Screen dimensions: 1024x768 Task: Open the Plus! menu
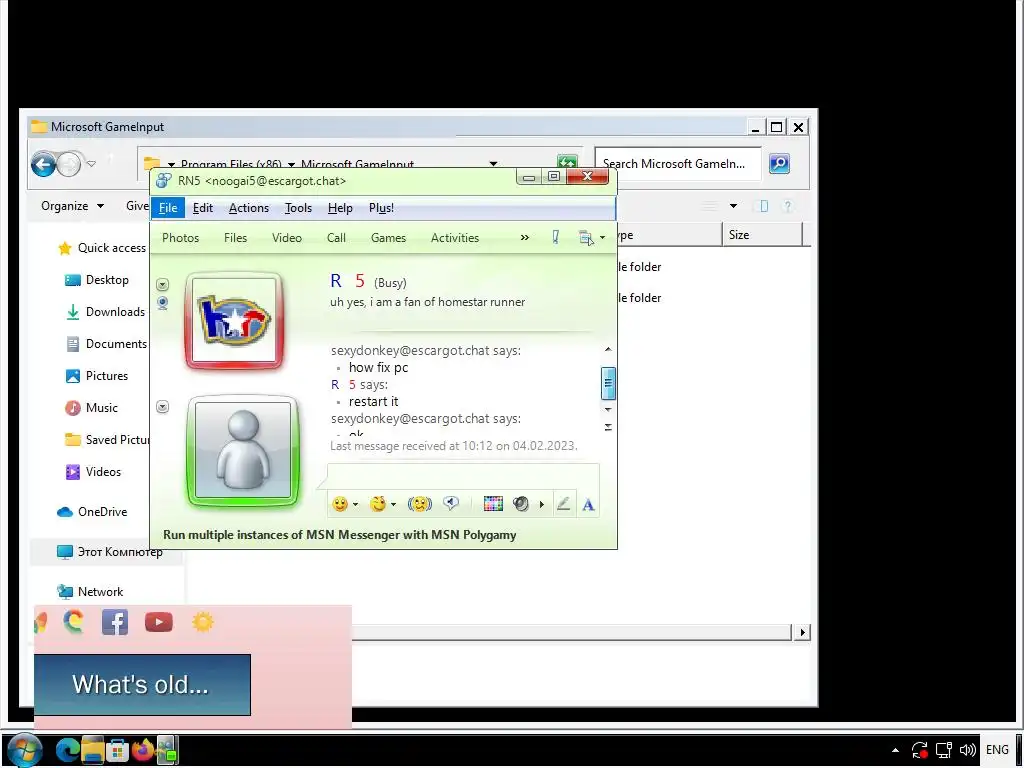381,208
